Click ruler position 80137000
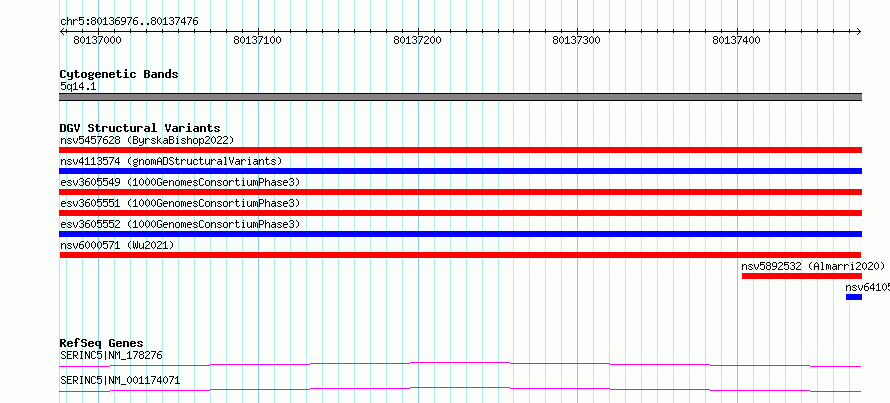This screenshot has height=403, width=890. (97, 40)
